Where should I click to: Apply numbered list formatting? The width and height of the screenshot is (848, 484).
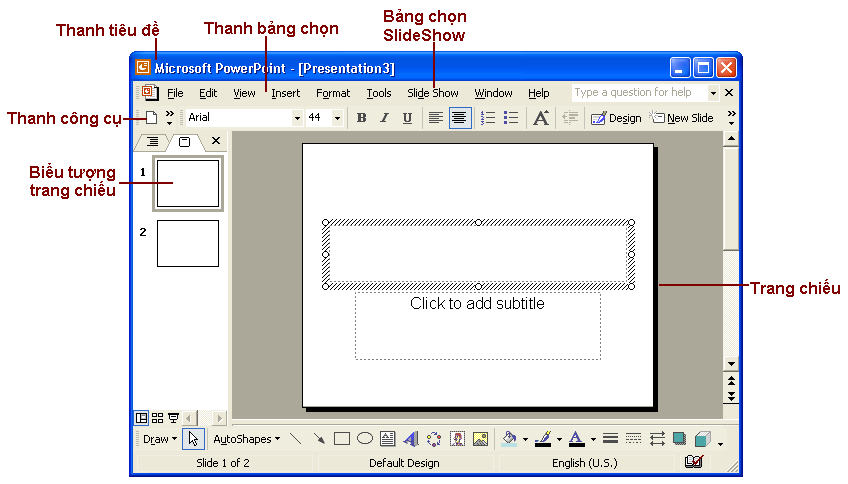(487, 118)
